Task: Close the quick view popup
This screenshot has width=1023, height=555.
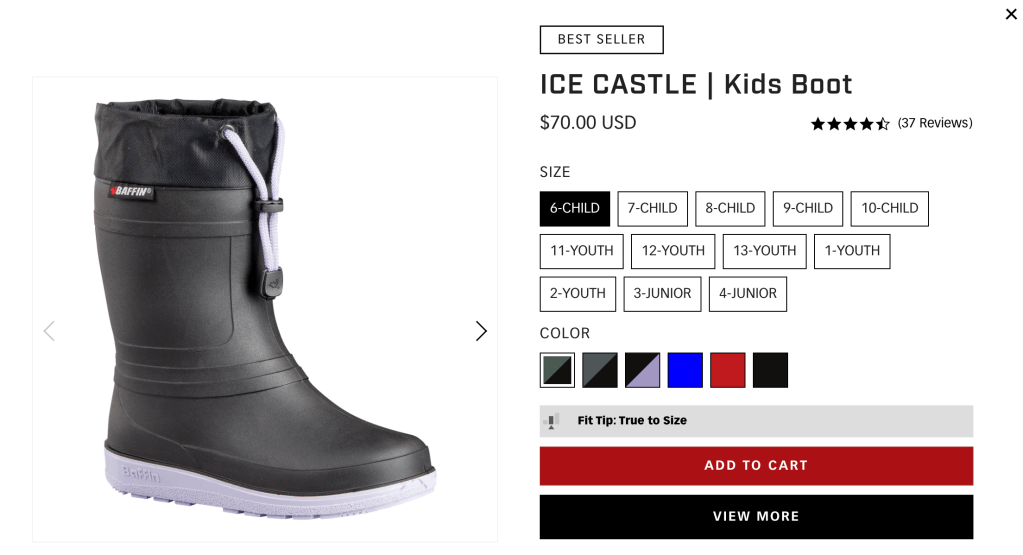Action: [x=1011, y=14]
